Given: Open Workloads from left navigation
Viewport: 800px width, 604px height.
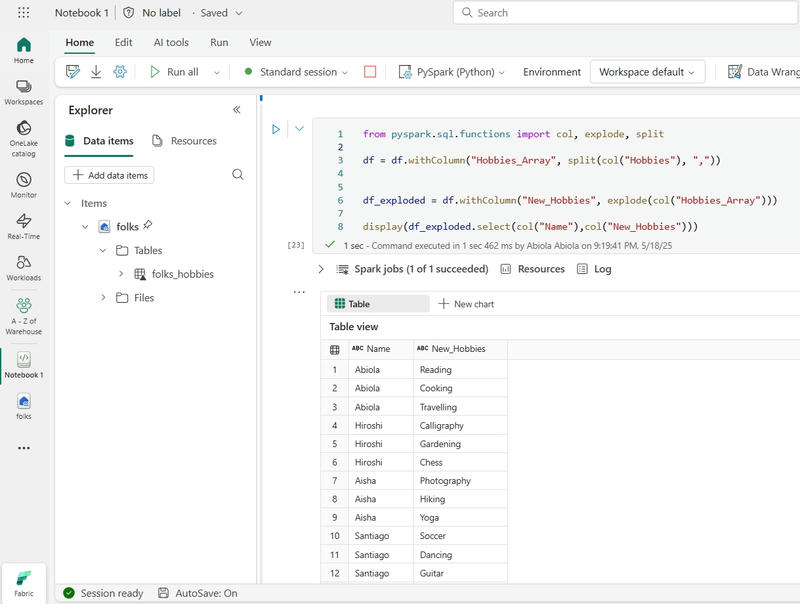Looking at the screenshot, I should point(23,267).
